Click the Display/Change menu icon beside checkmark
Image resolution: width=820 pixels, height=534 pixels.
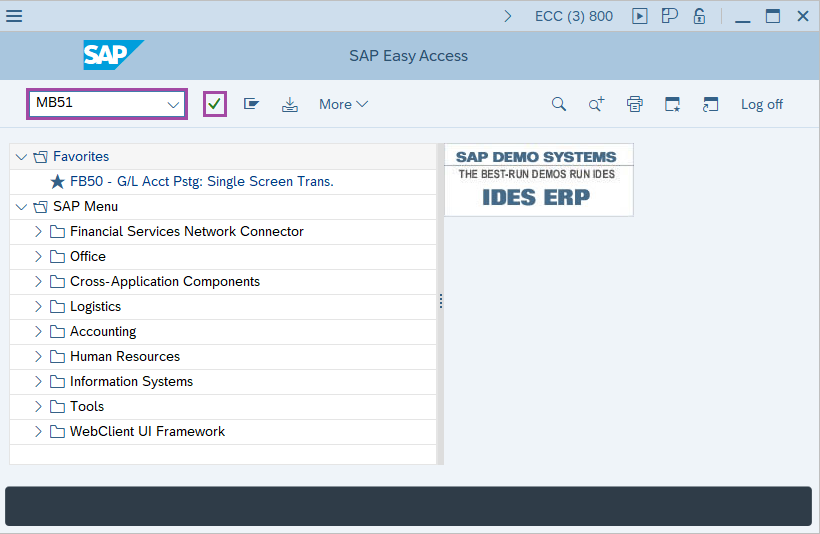[252, 104]
